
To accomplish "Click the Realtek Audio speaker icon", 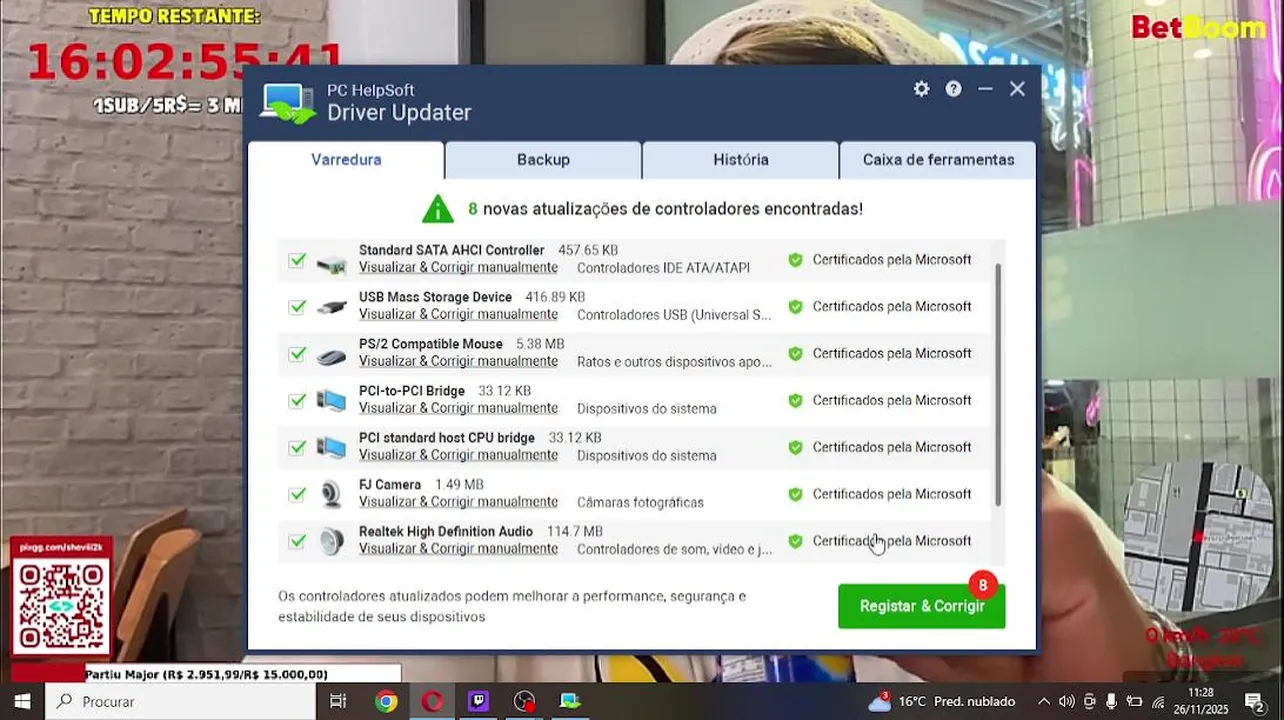I will (331, 542).
